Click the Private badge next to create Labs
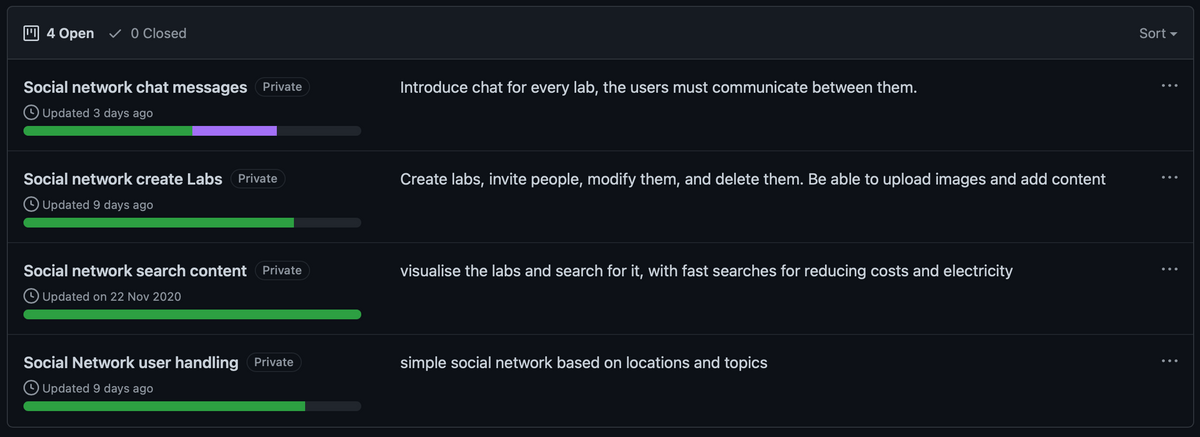Image resolution: width=1200 pixels, height=437 pixels. 258,178
